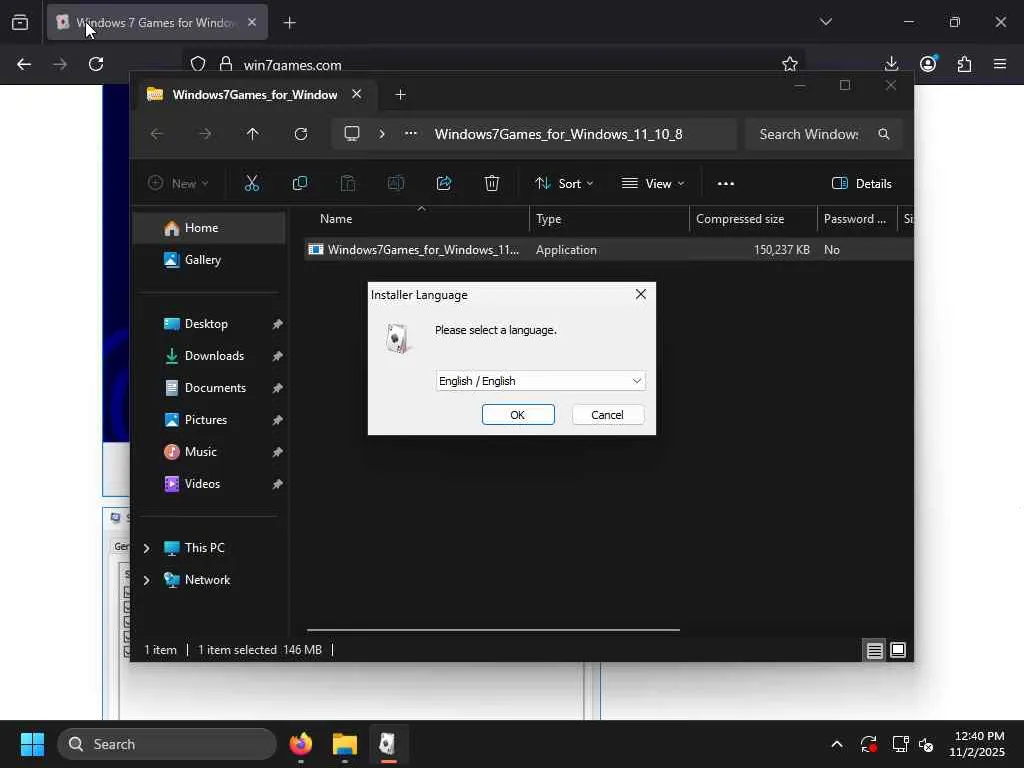Cancel the Installer Language dialog
Viewport: 1024px width, 768px height.
coord(607,415)
